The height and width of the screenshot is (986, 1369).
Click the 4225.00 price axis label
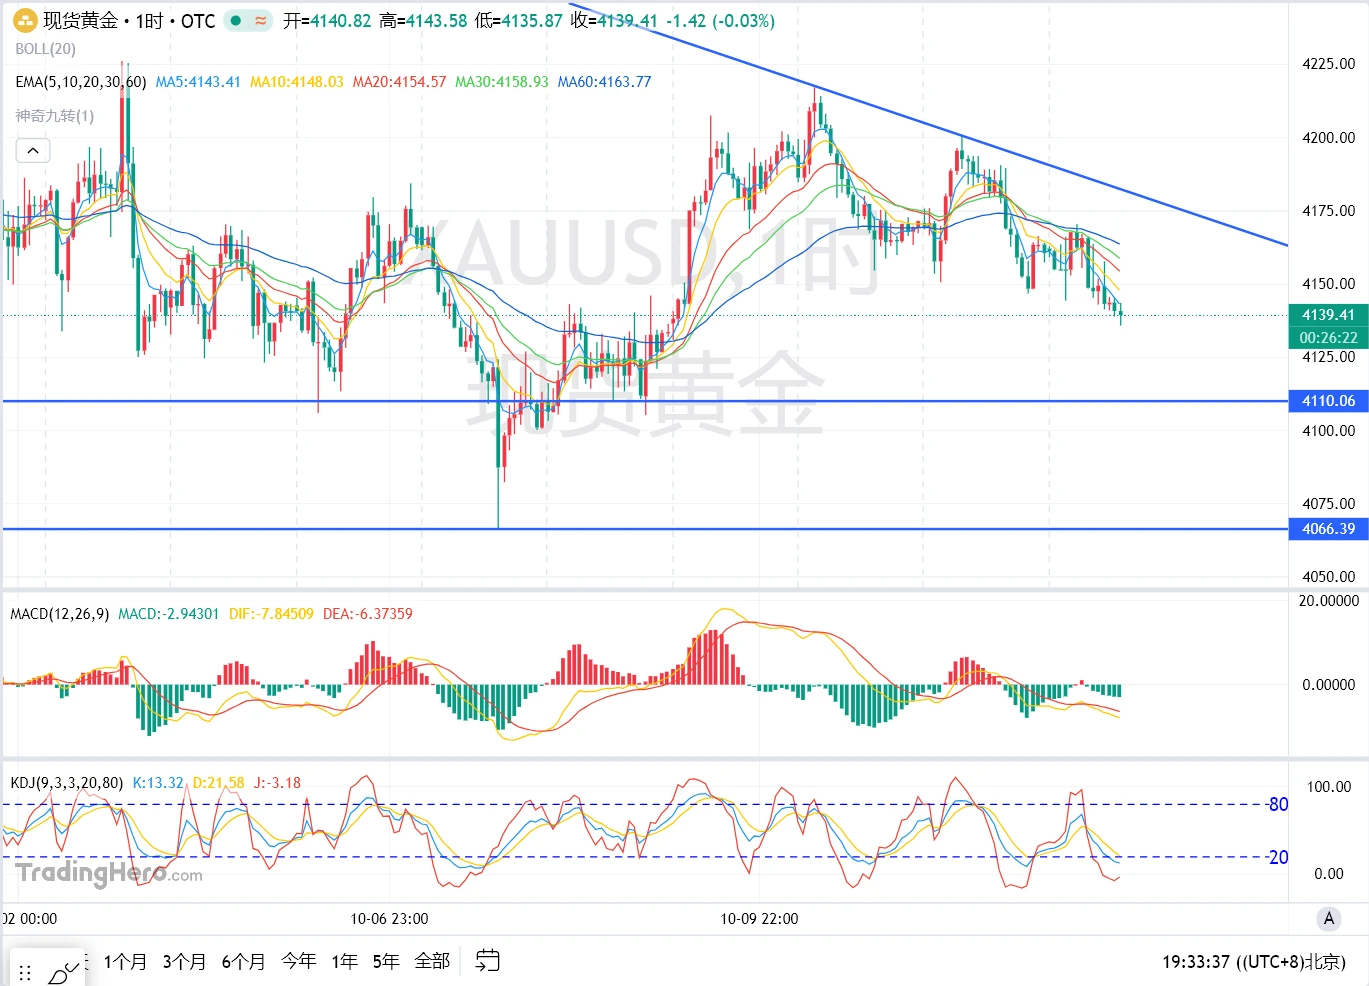pyautogui.click(x=1328, y=64)
